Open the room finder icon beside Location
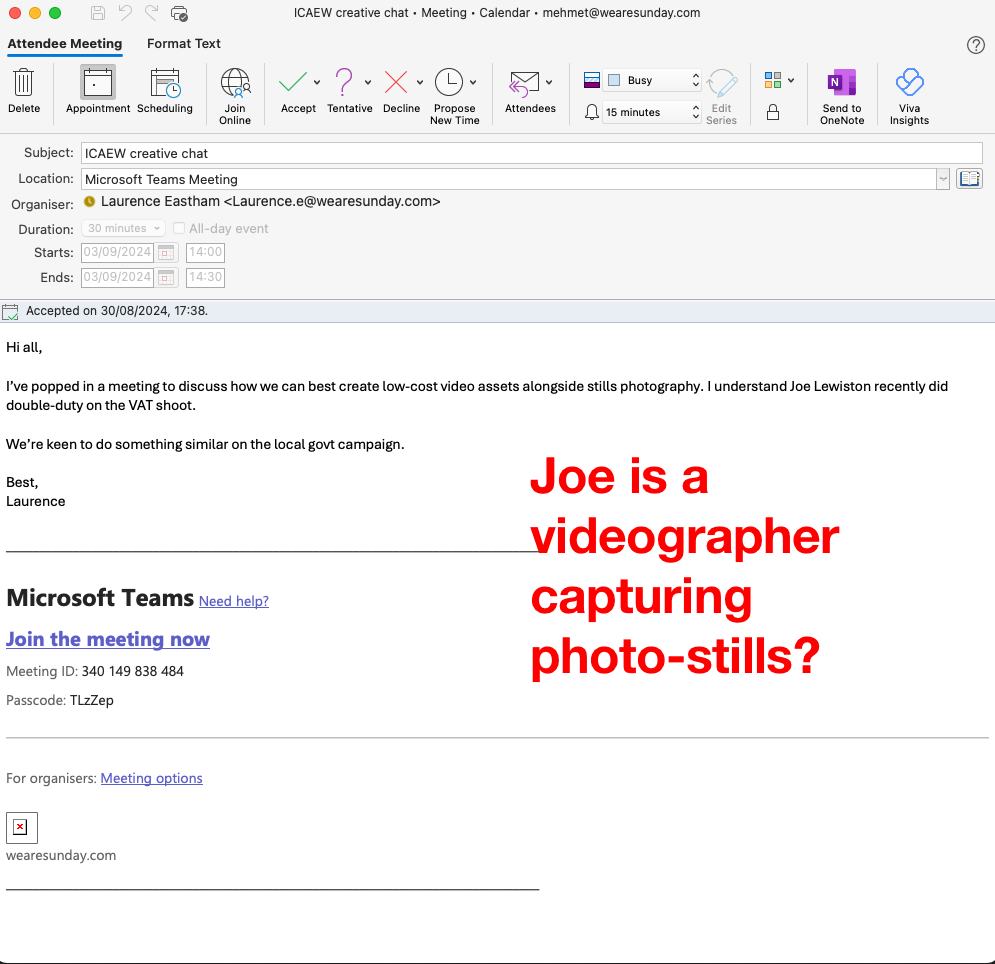The height and width of the screenshot is (964, 995). [969, 179]
